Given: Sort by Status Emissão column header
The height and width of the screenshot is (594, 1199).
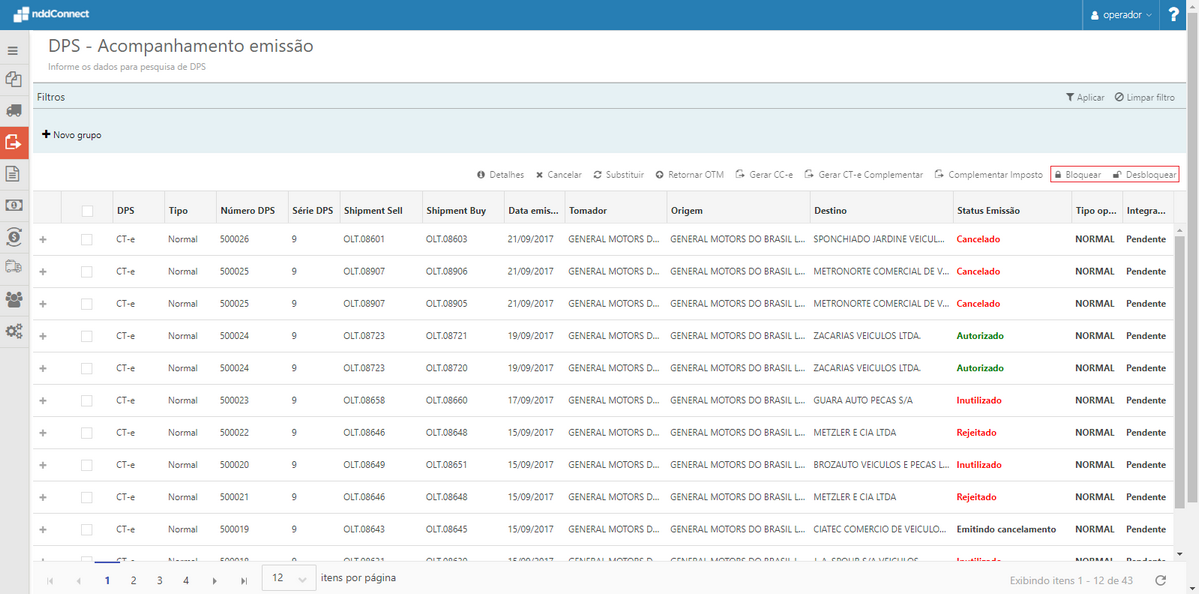Looking at the screenshot, I should pos(988,211).
